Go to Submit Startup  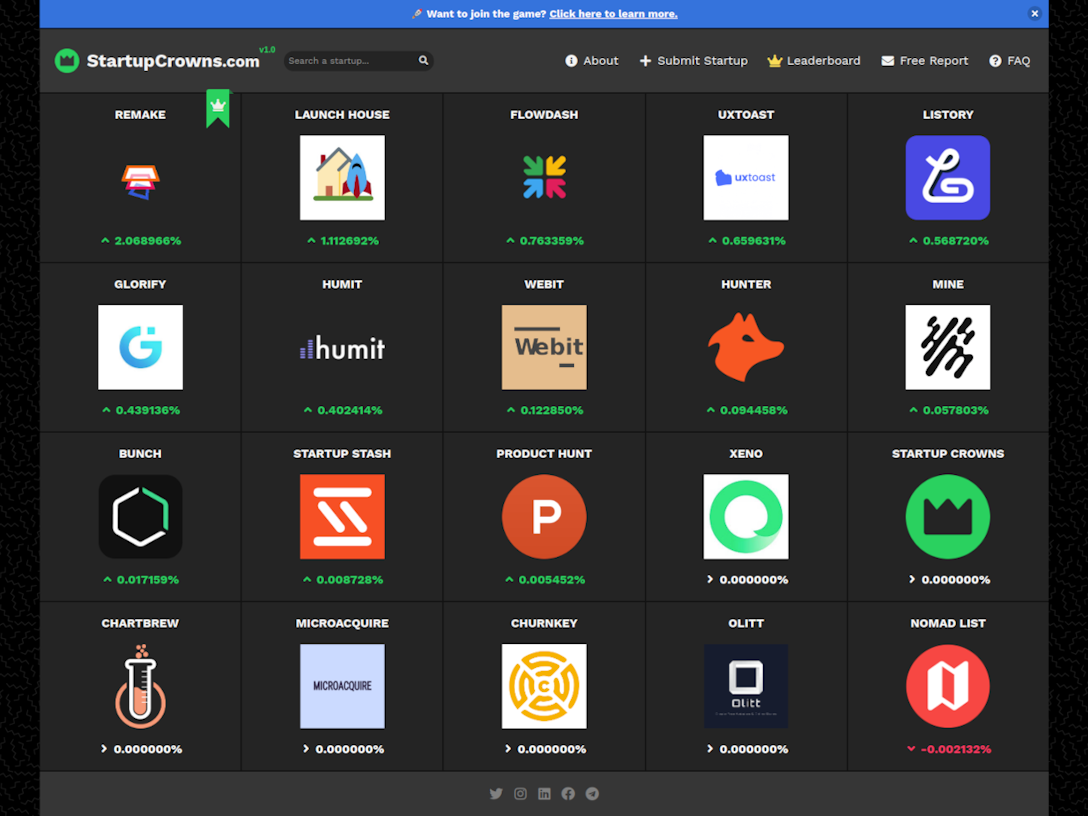tap(693, 61)
